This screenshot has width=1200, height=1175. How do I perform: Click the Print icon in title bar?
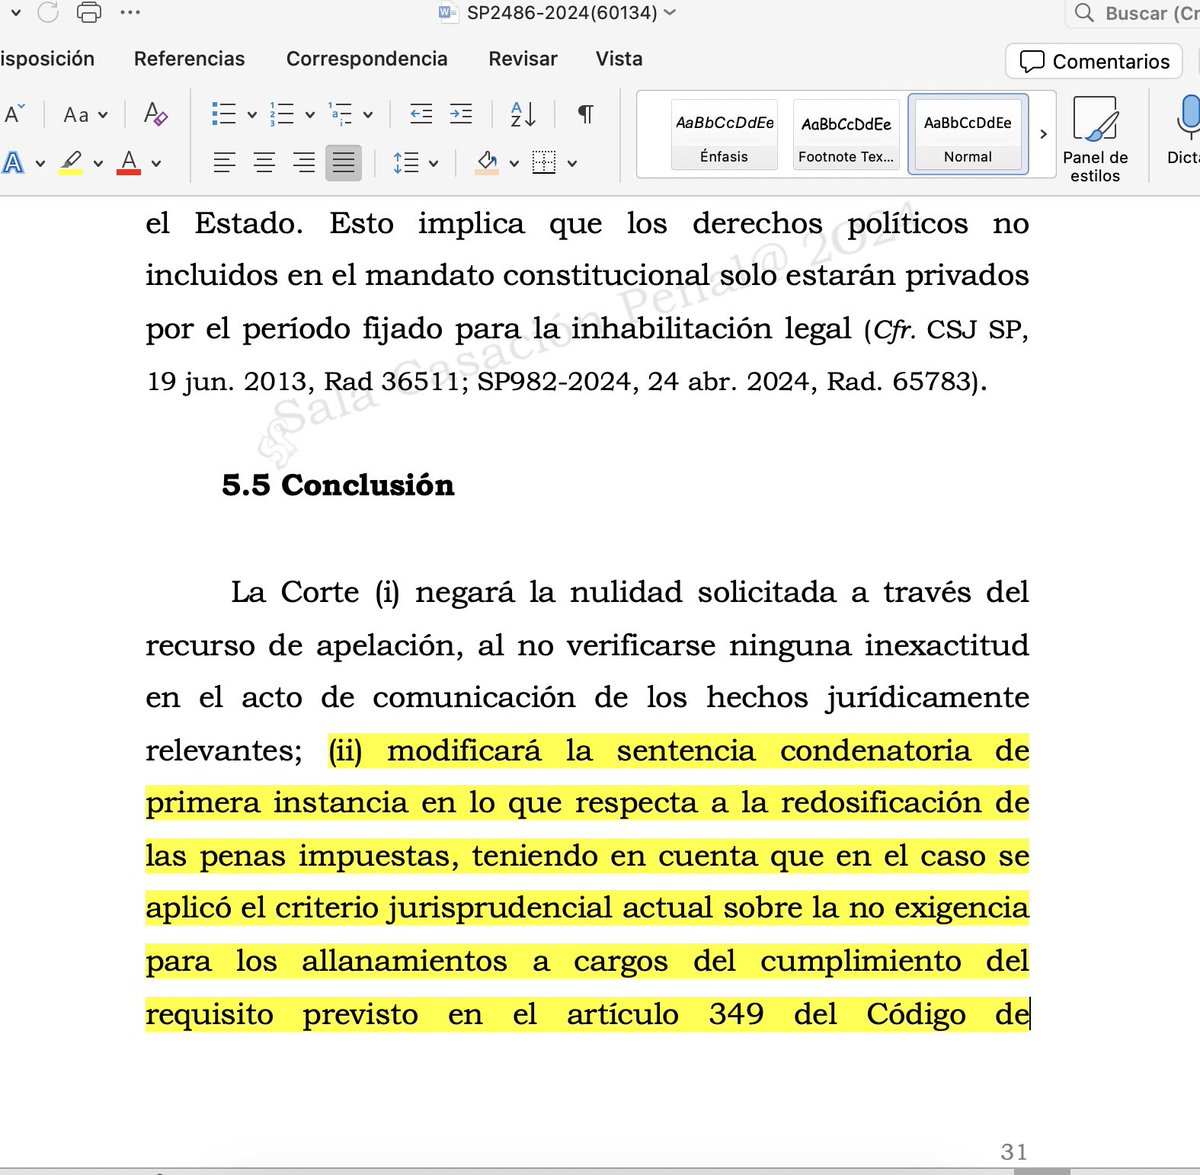[89, 13]
